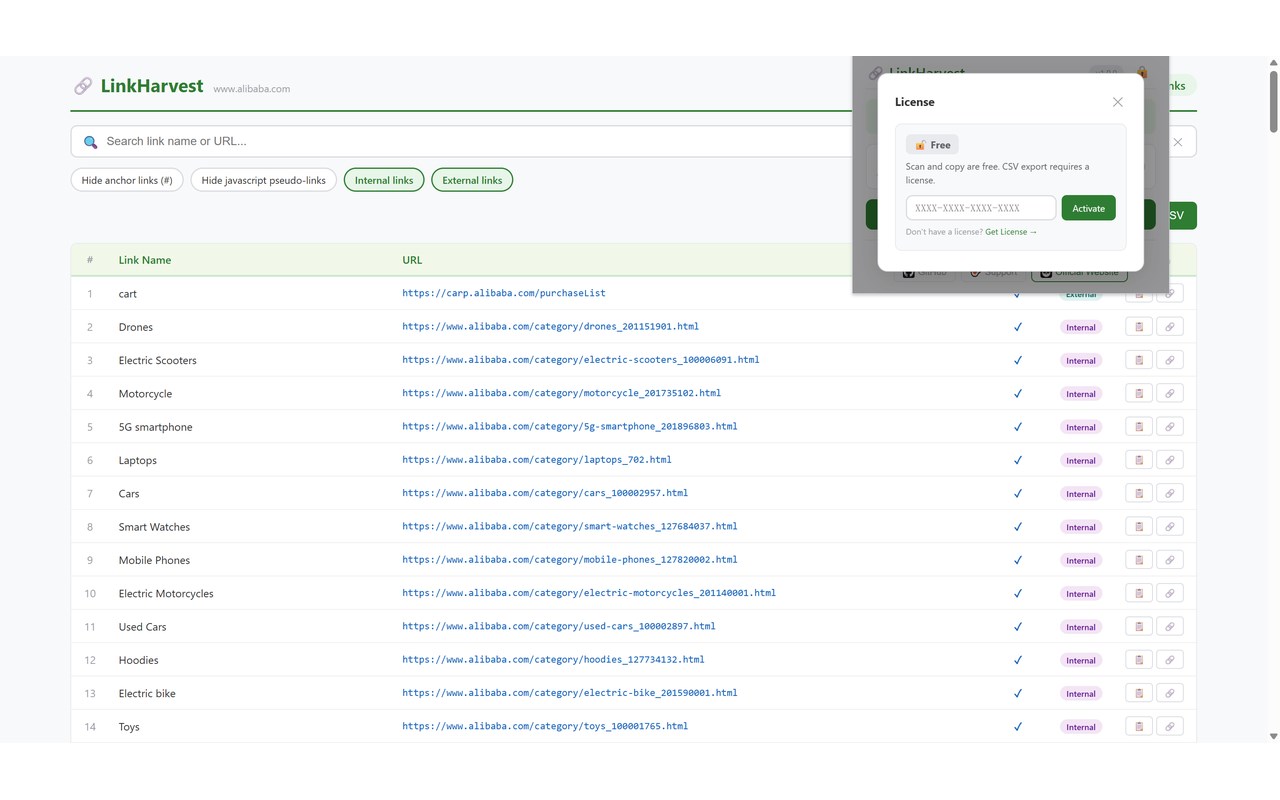Toggle the Hide javascript pseudo-links filter
The width and height of the screenshot is (1280, 800).
tap(264, 180)
